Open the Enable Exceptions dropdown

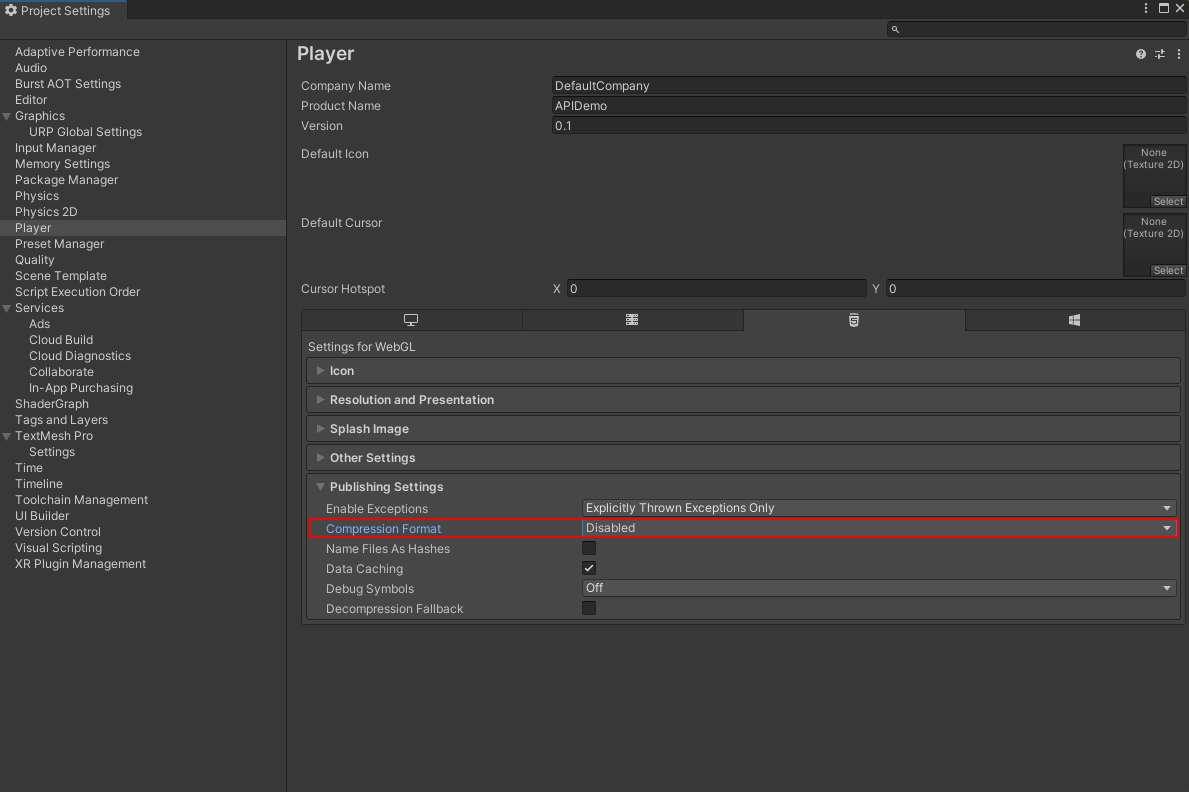[x=878, y=508]
